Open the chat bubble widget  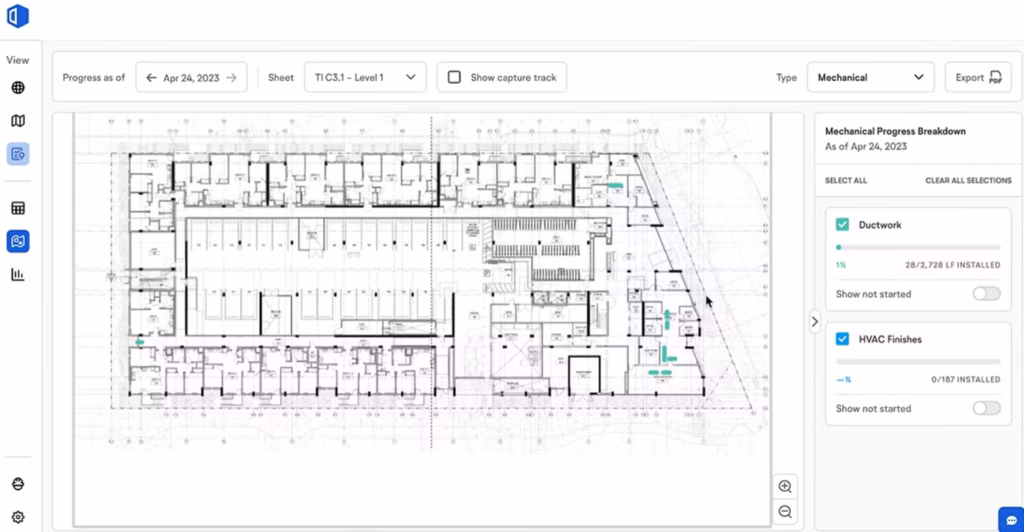click(x=1012, y=520)
